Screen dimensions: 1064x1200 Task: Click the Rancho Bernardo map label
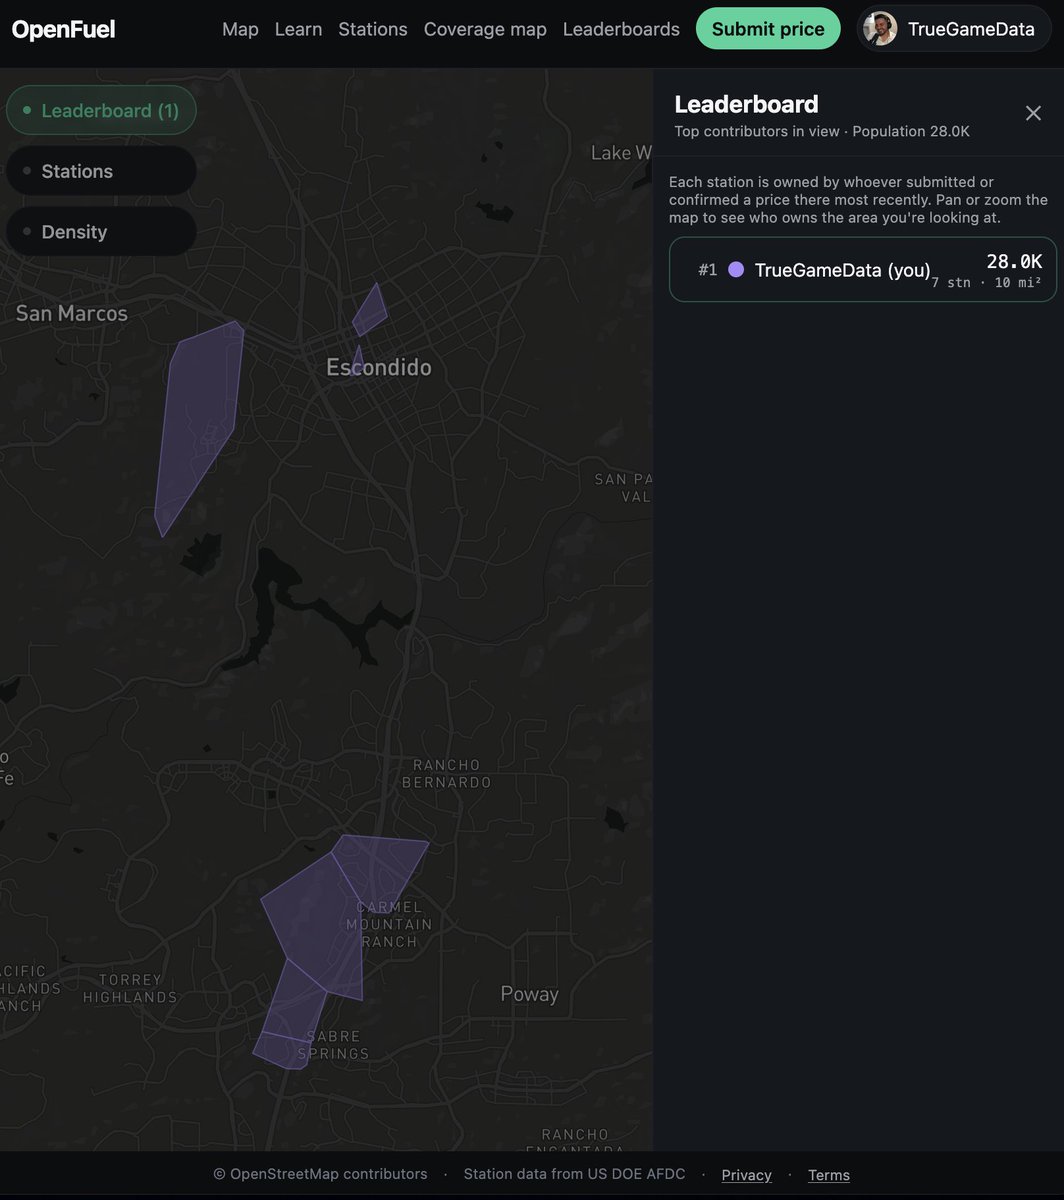(447, 773)
